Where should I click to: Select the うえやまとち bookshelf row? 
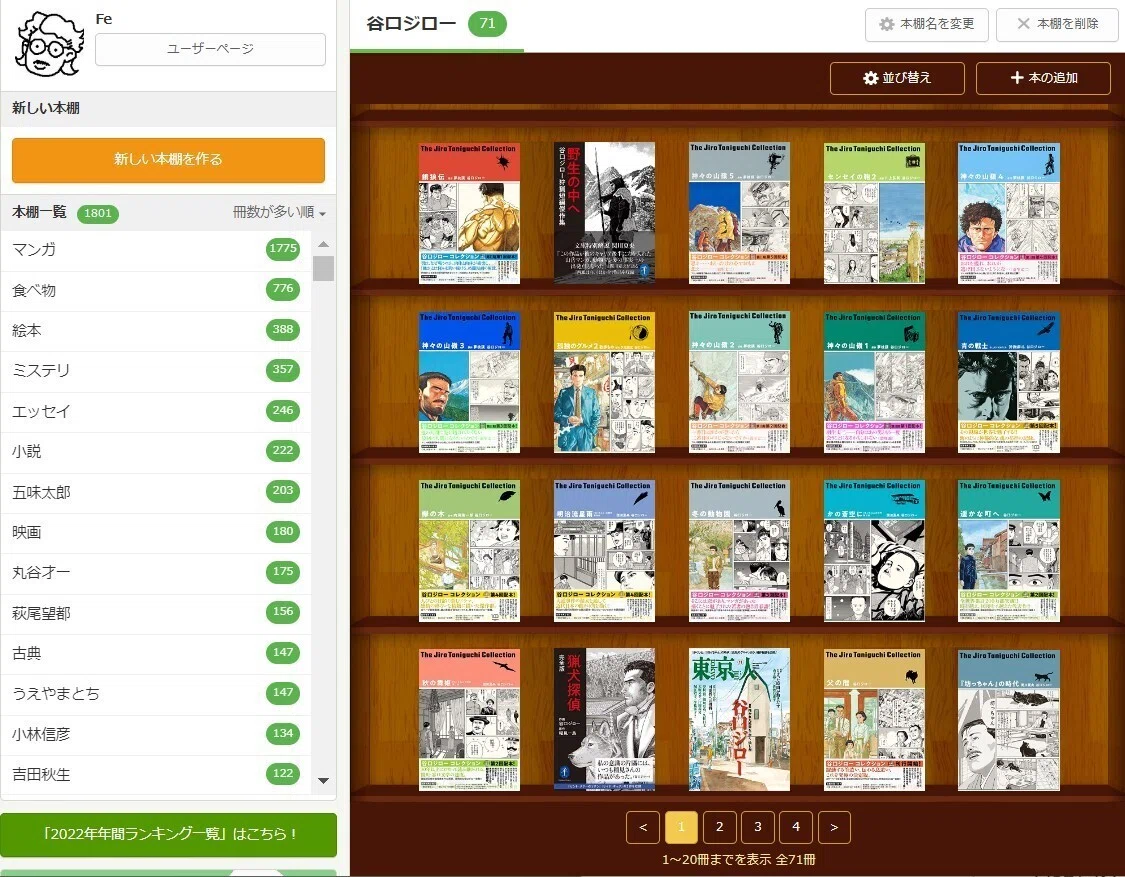[156, 693]
